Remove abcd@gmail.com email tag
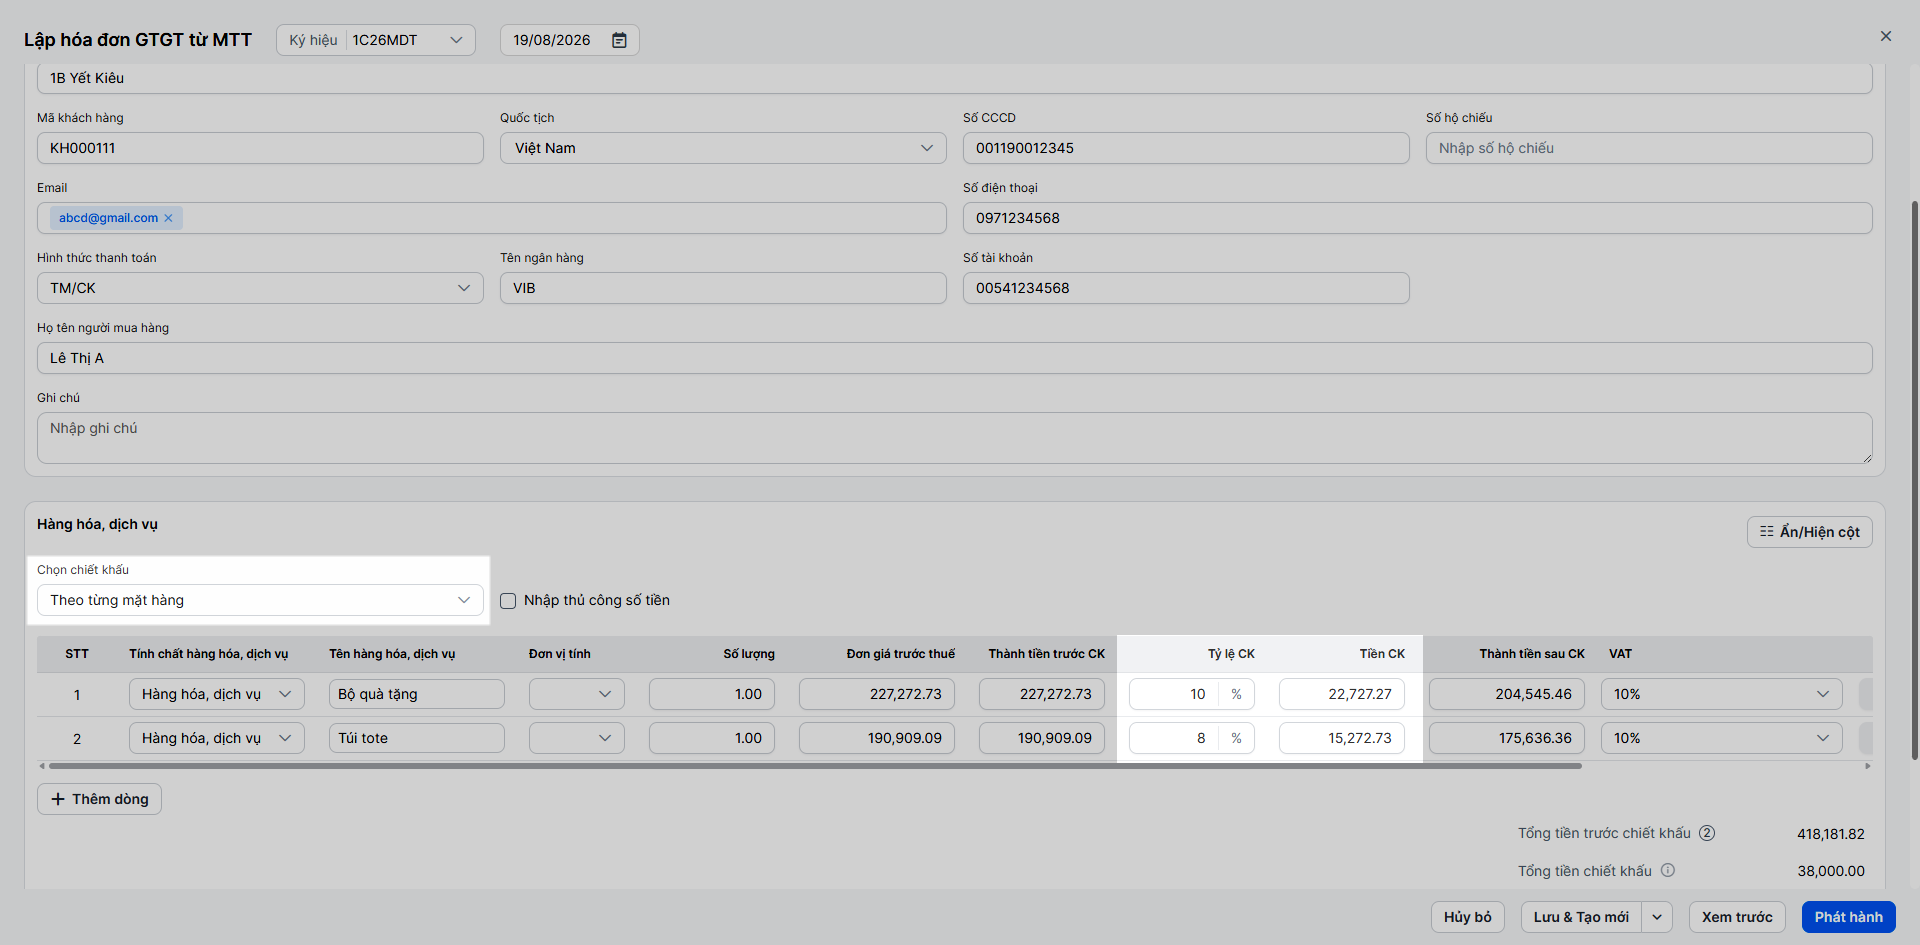The height and width of the screenshot is (945, 1920). click(168, 218)
